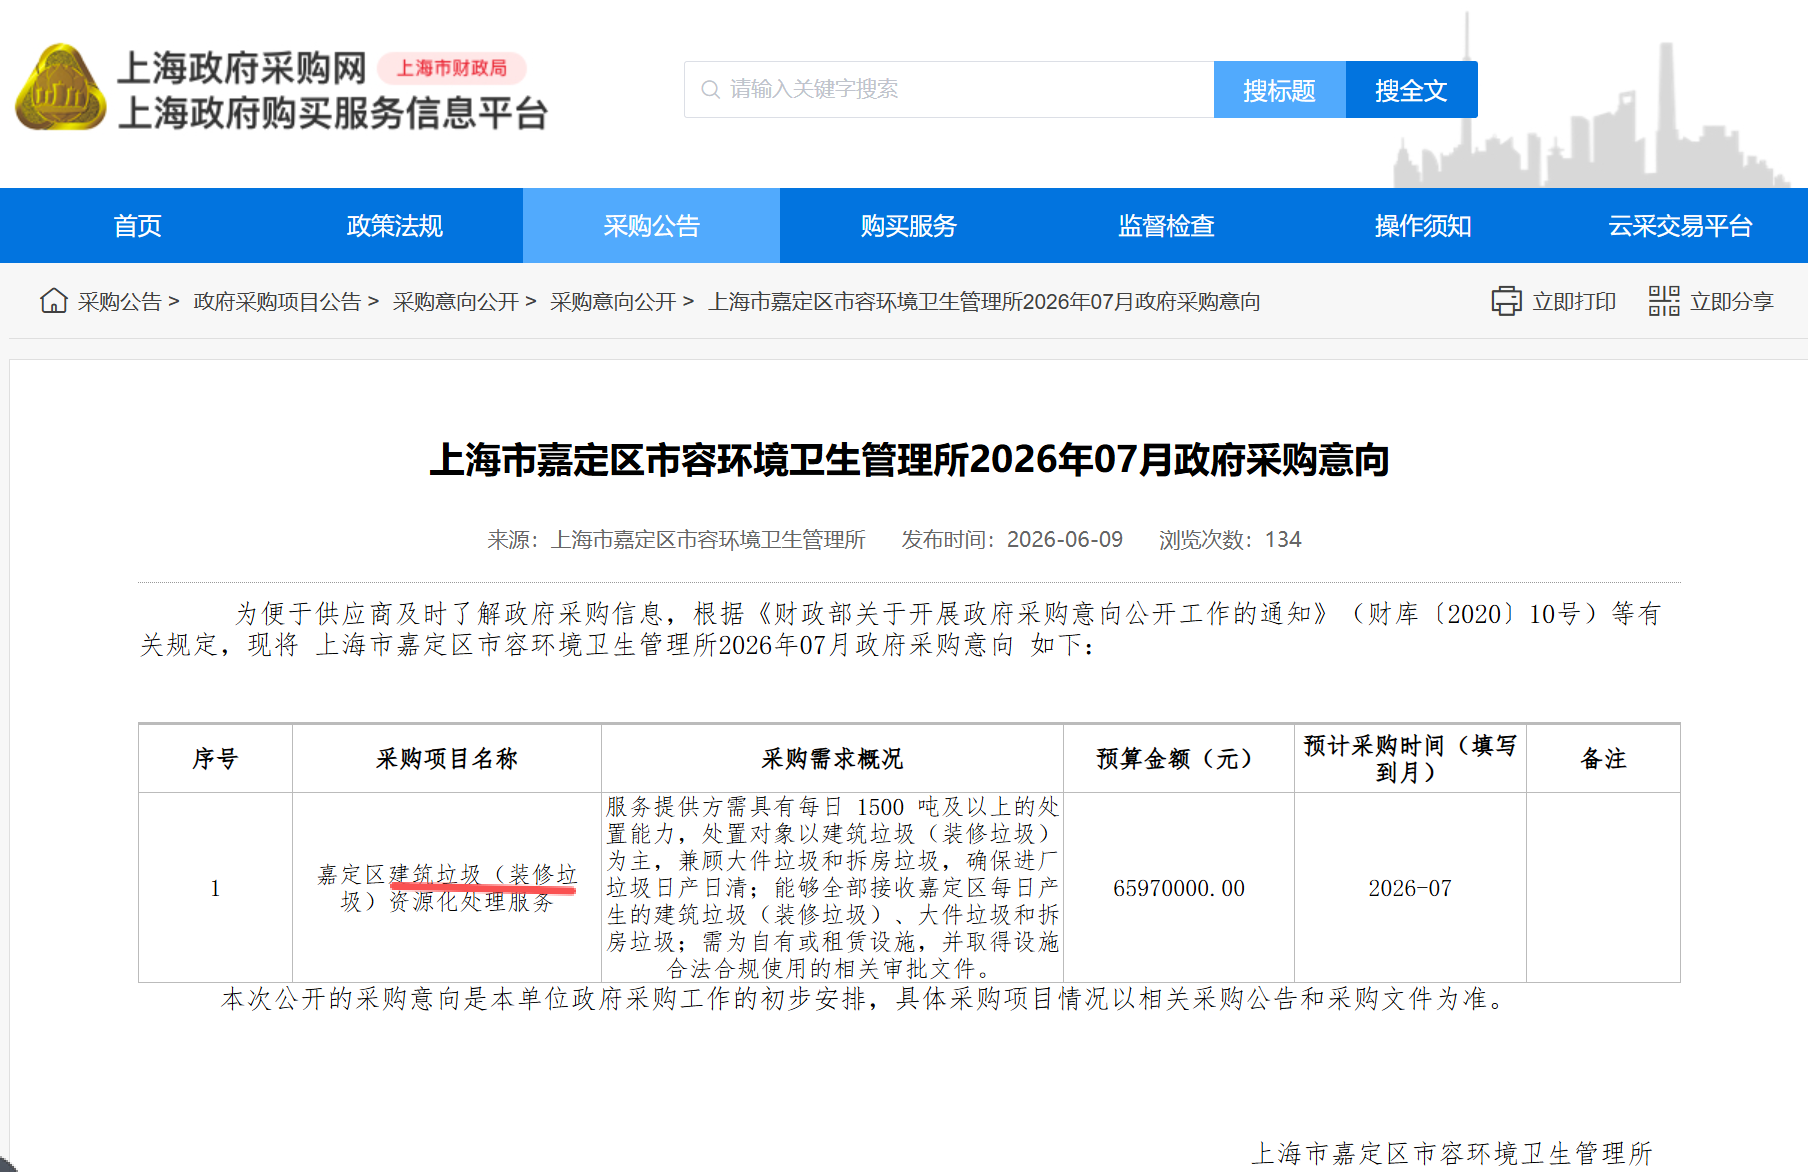
Task: Click 政府采购项目公告 breadcrumb link
Action: pyautogui.click(x=277, y=302)
